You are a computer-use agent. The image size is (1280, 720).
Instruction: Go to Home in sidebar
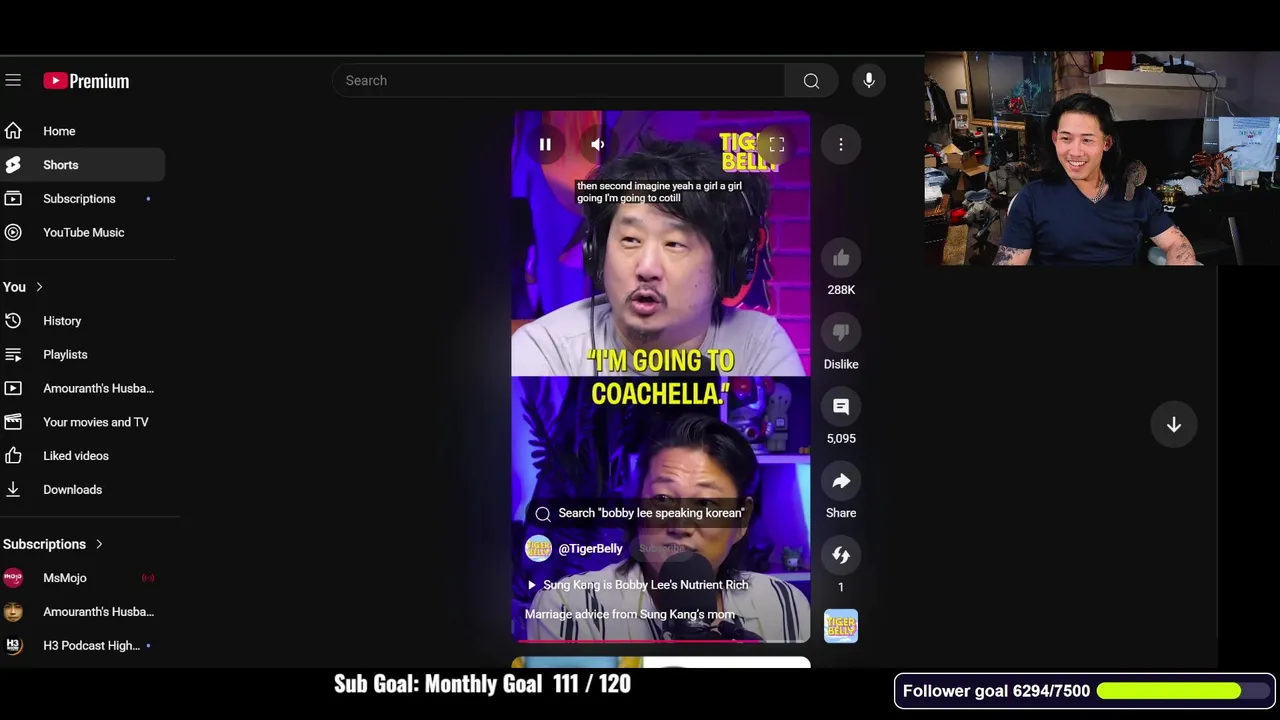tap(83, 131)
